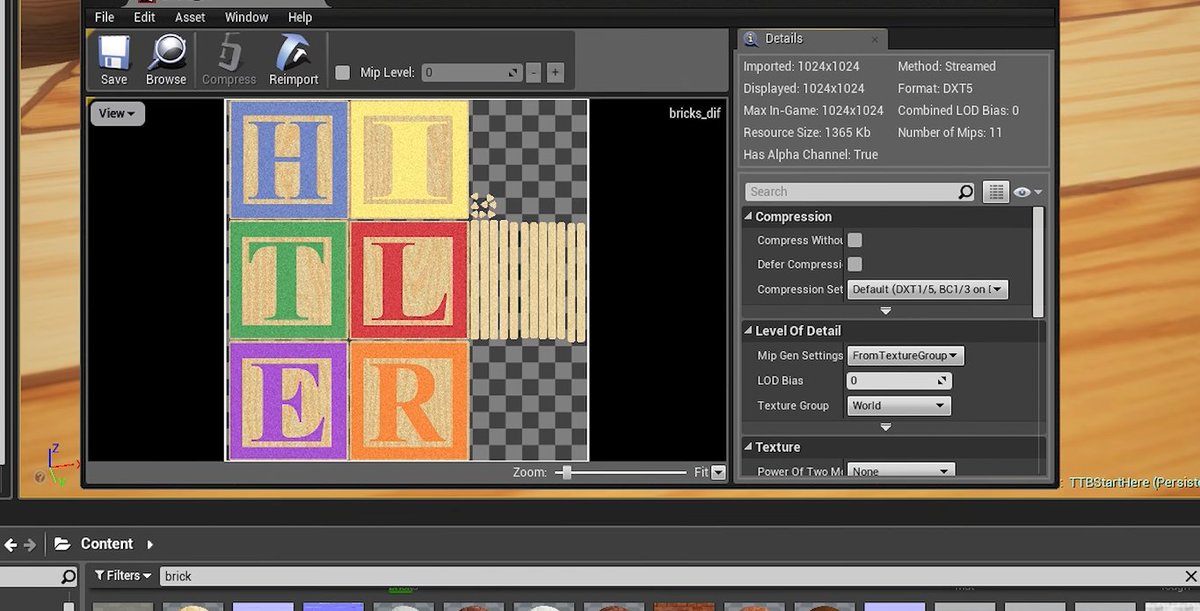1200x611 pixels.
Task: Click the Content folder icon
Action: (62, 544)
